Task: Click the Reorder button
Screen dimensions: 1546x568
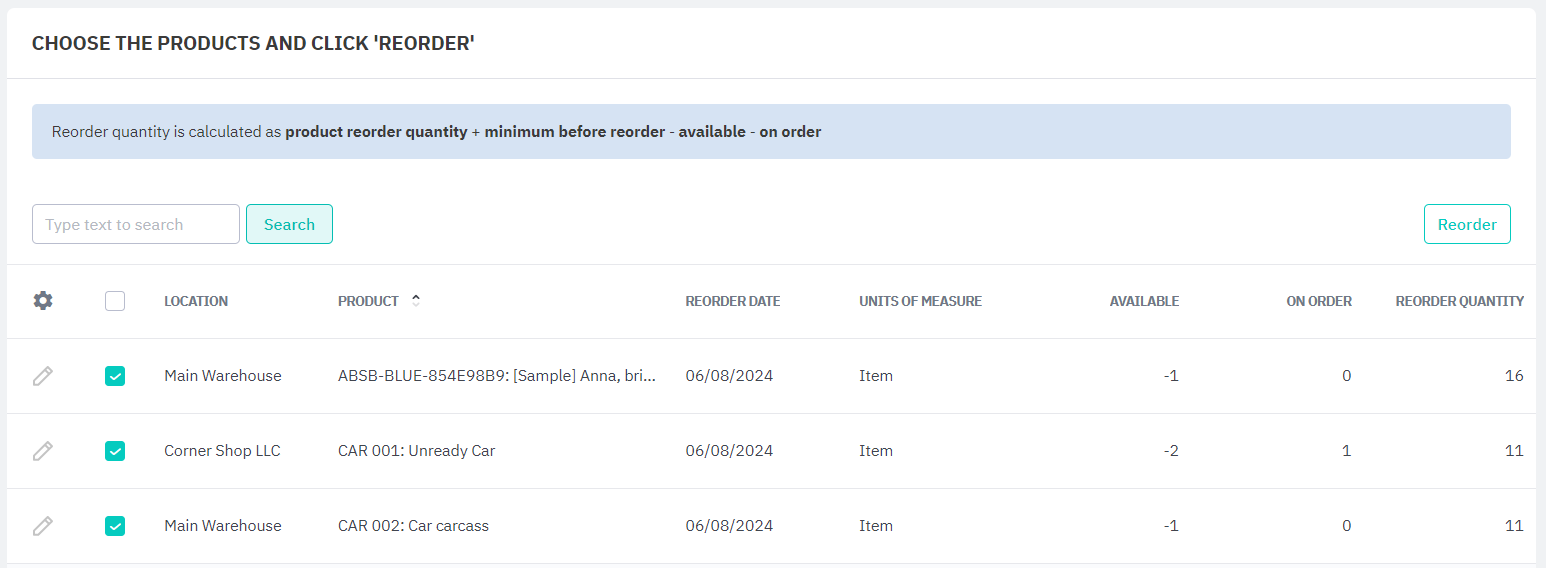Action: click(x=1466, y=224)
